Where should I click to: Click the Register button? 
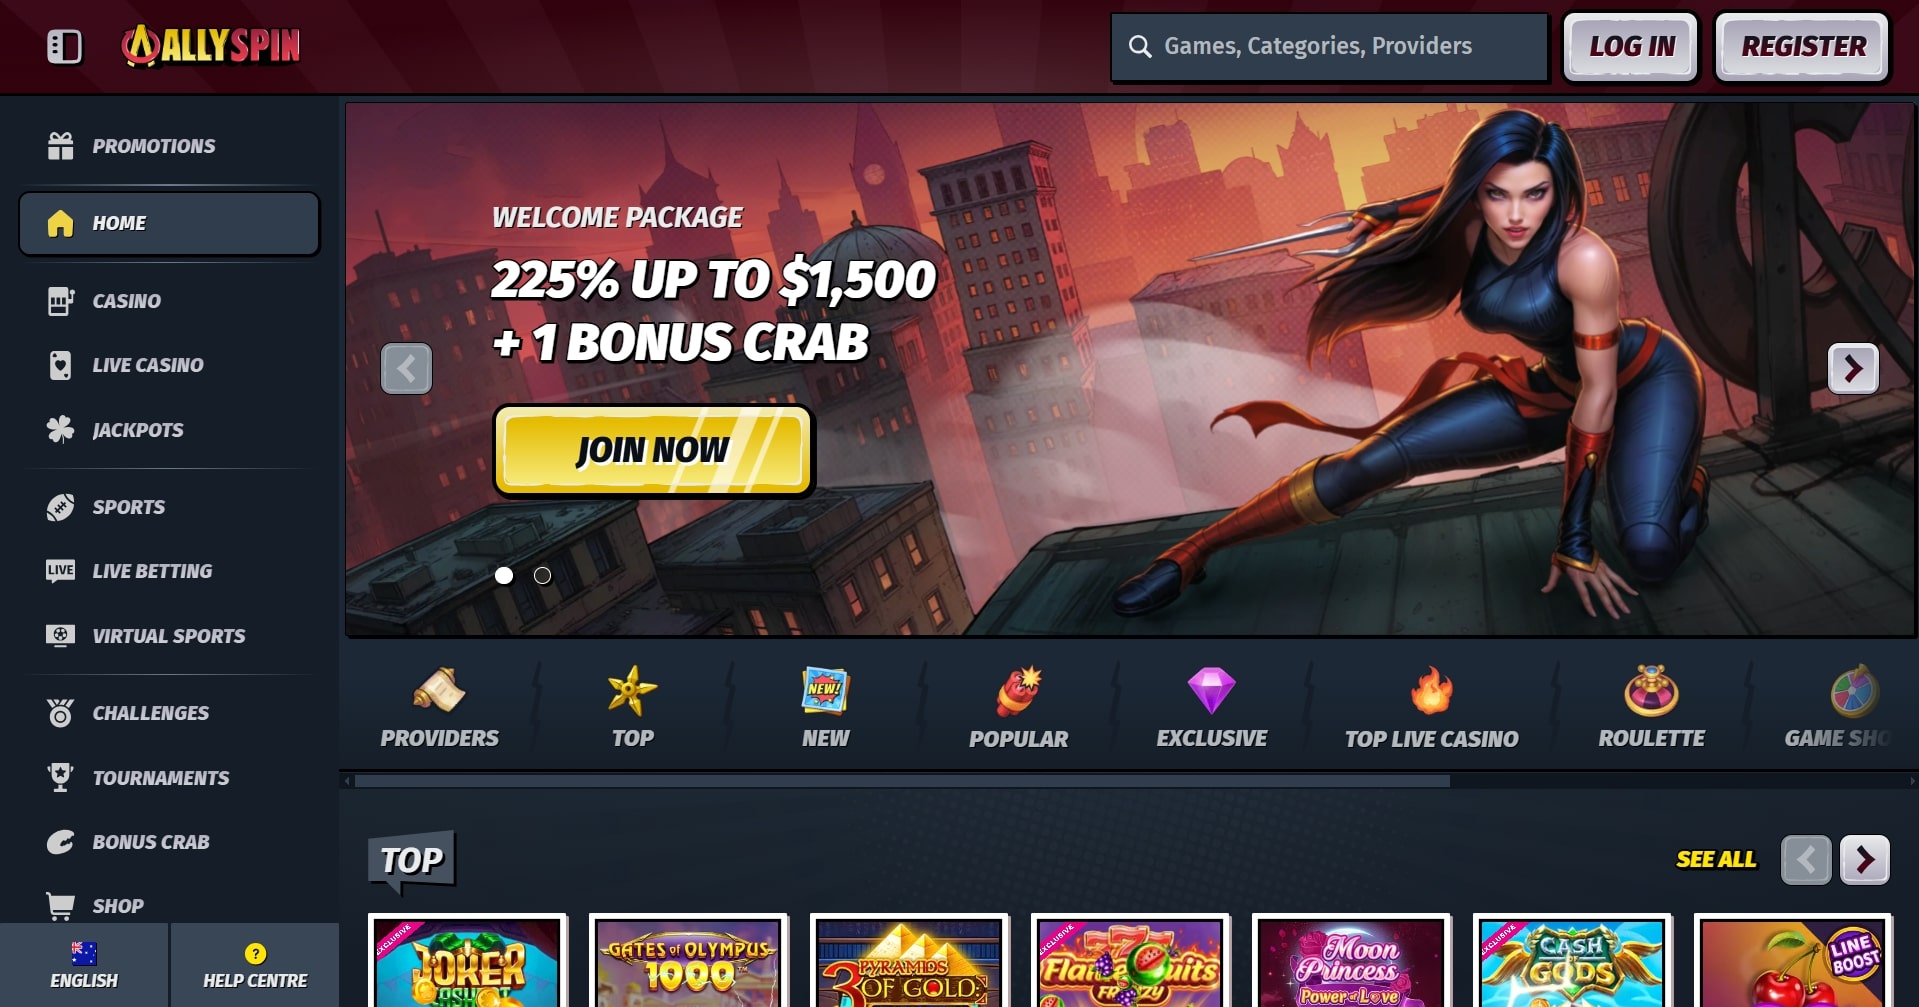coord(1802,46)
